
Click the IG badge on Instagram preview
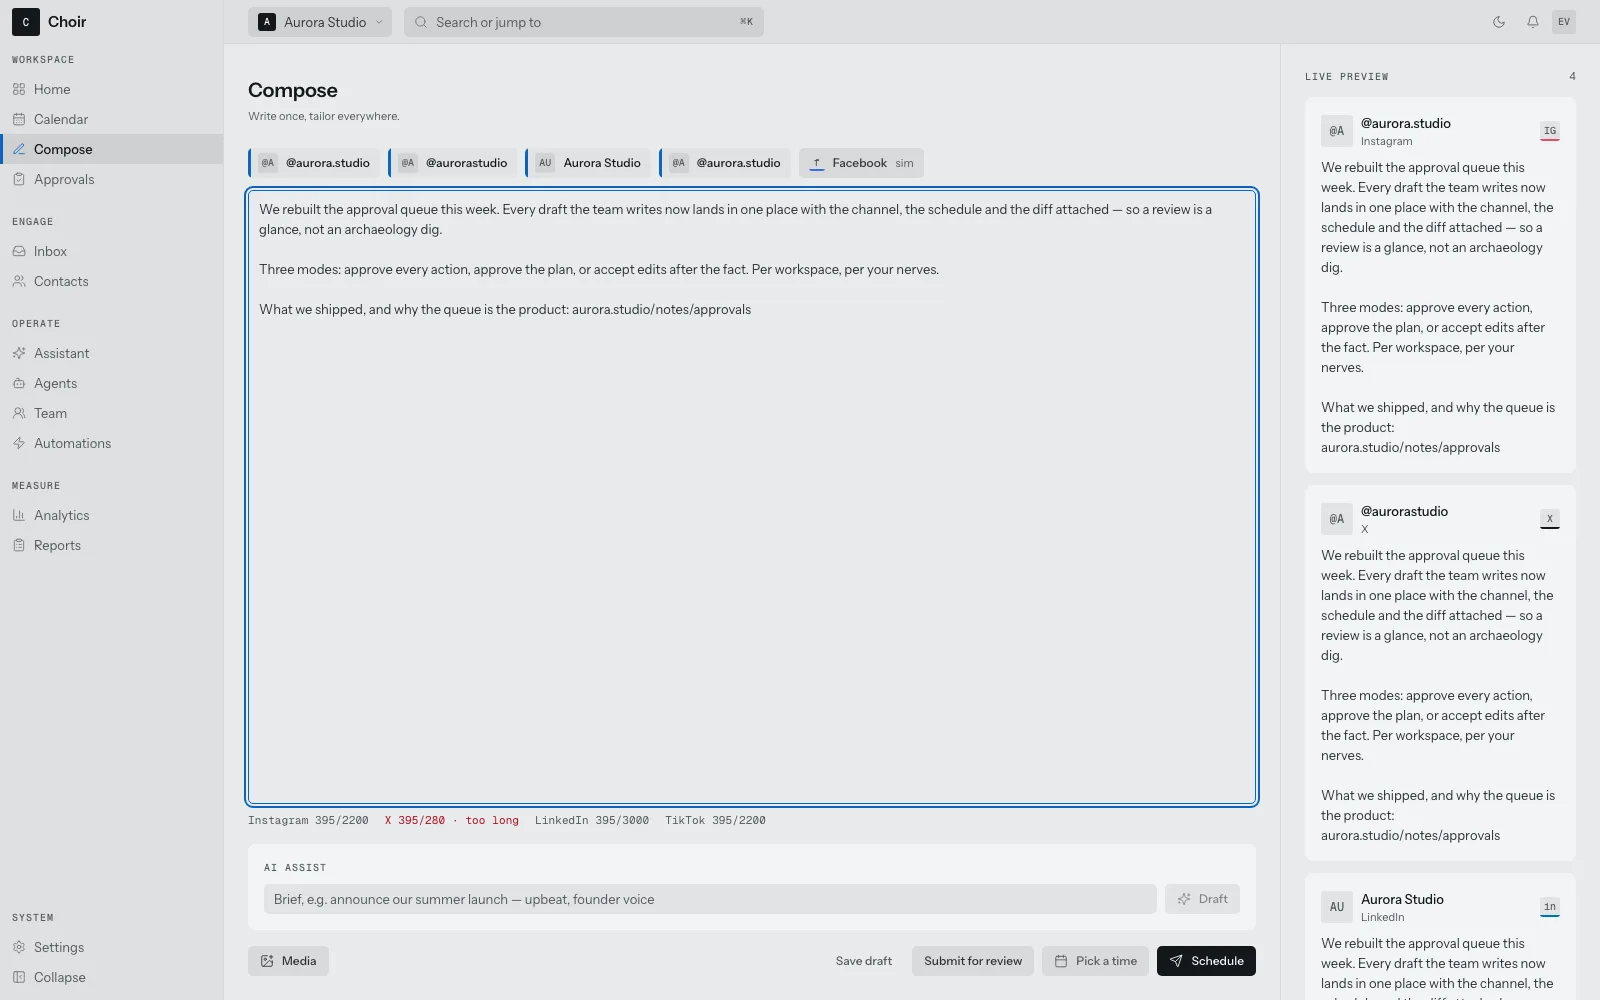pos(1550,131)
